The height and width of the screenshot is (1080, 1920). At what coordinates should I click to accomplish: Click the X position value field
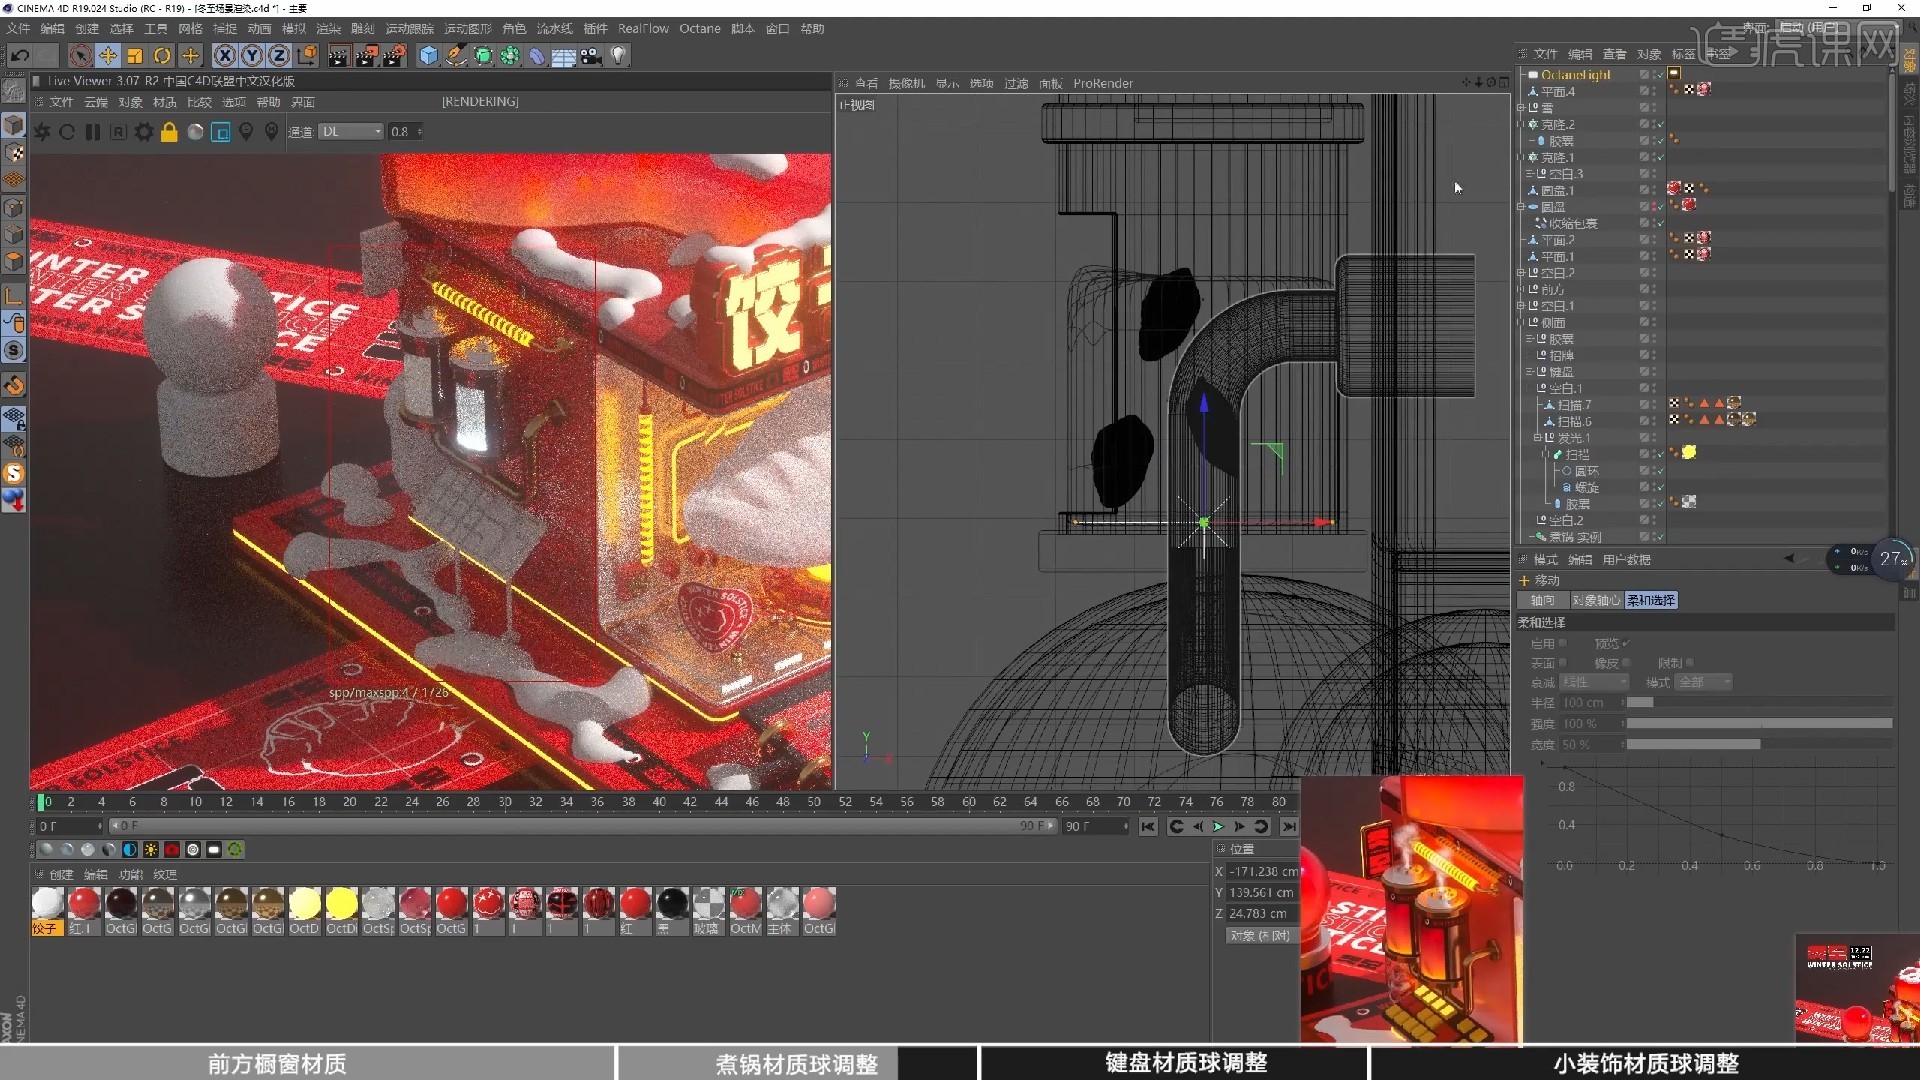(x=1263, y=872)
